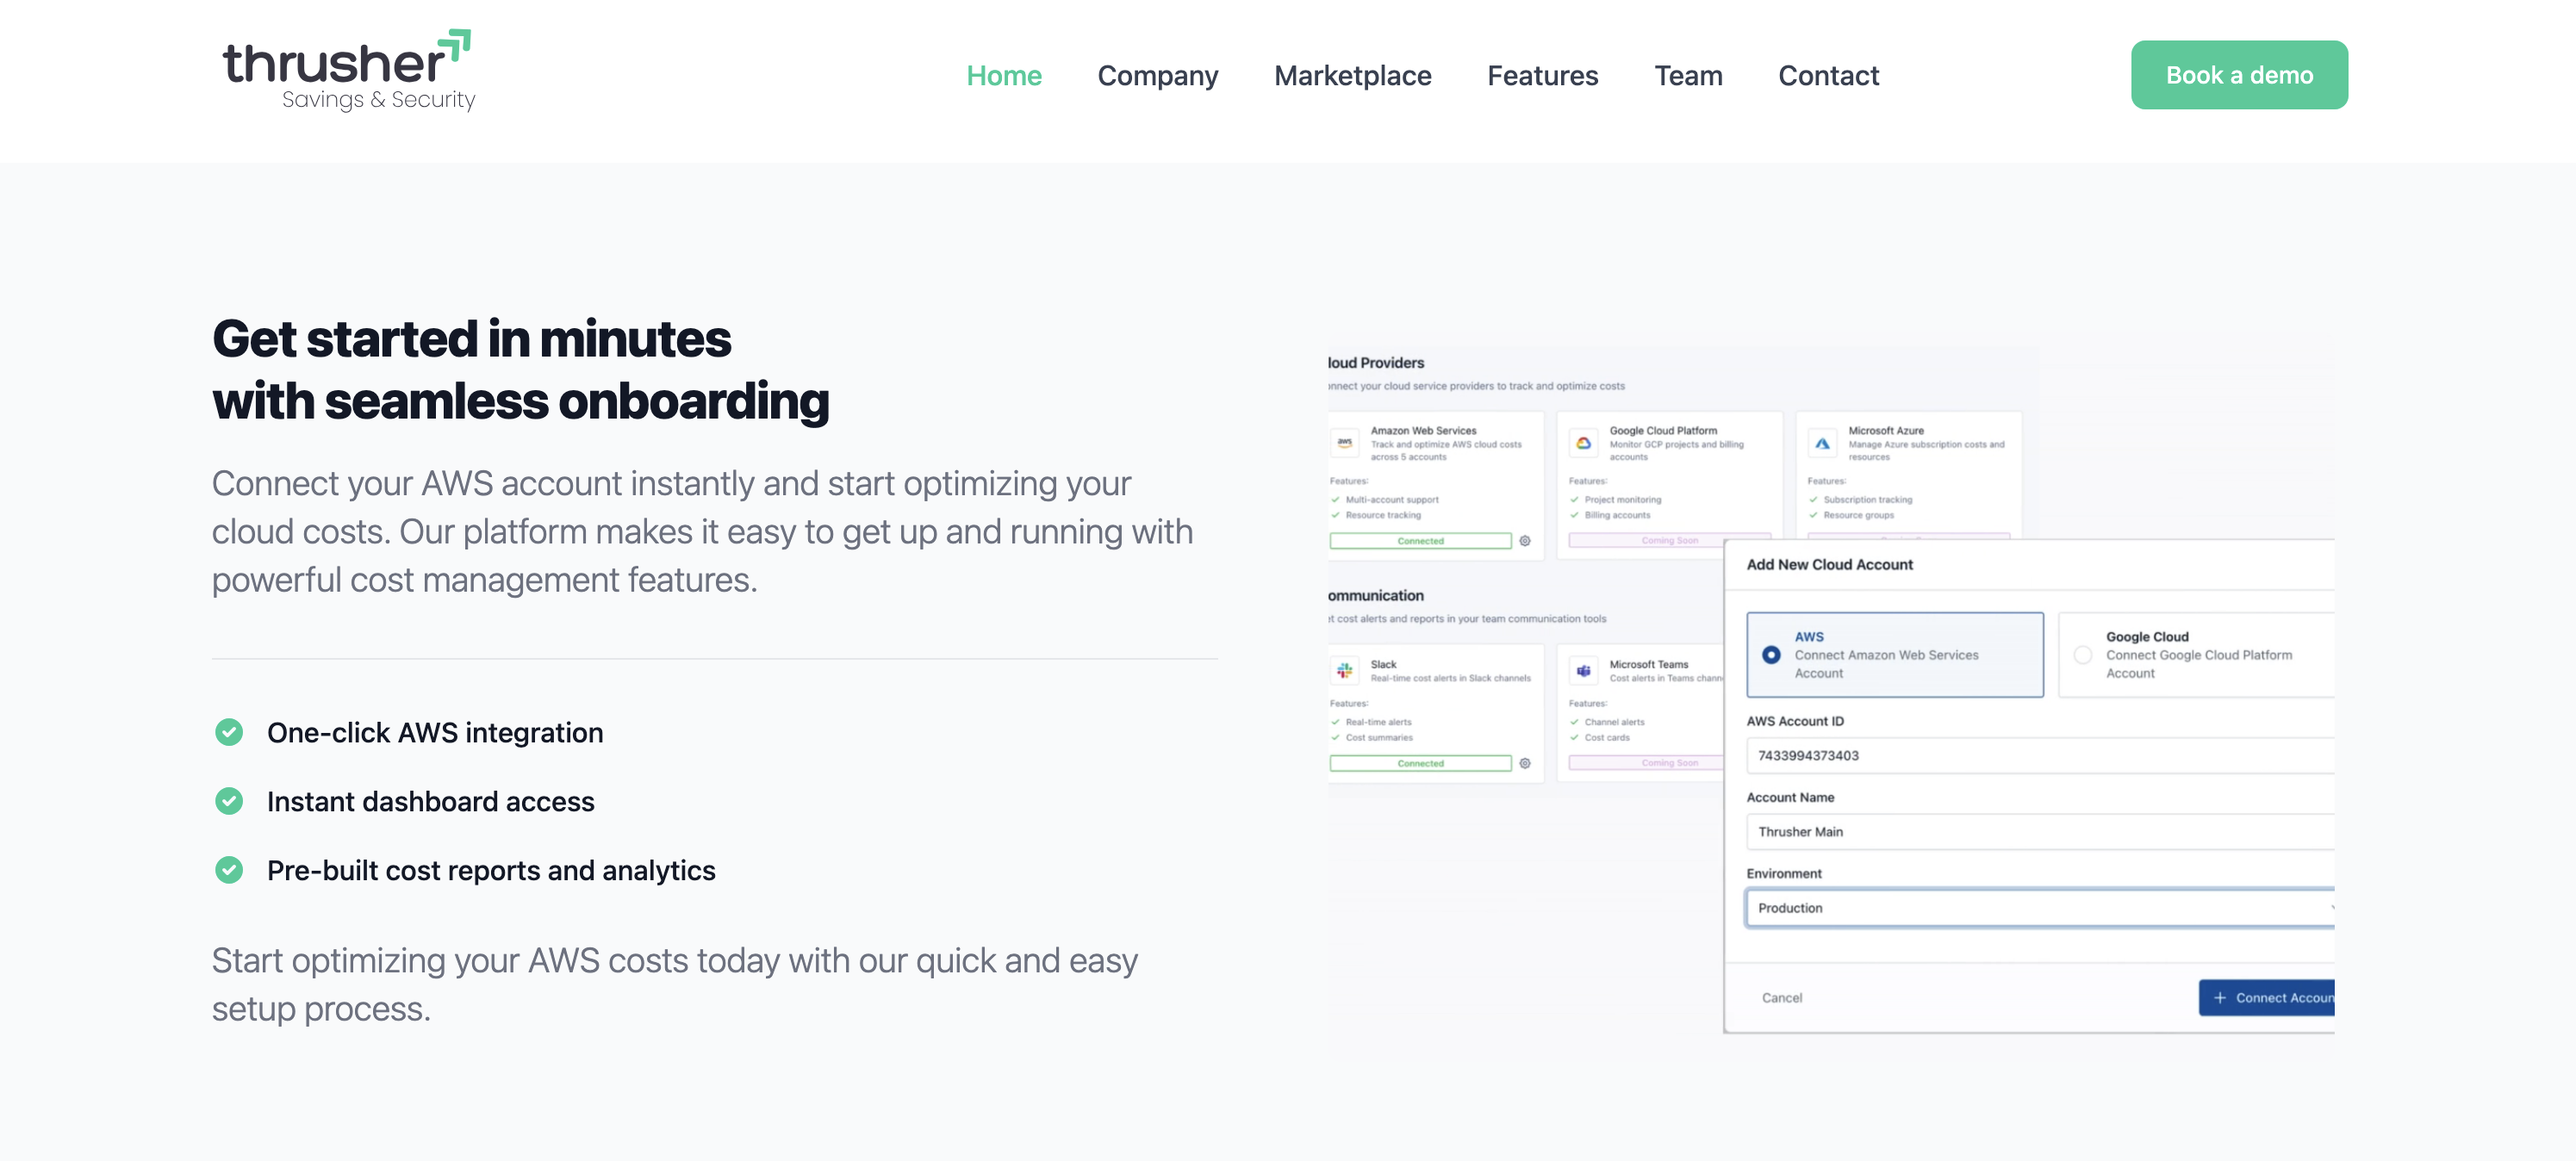
Task: Click the Amazon Web Services logo icon
Action: click(1345, 442)
